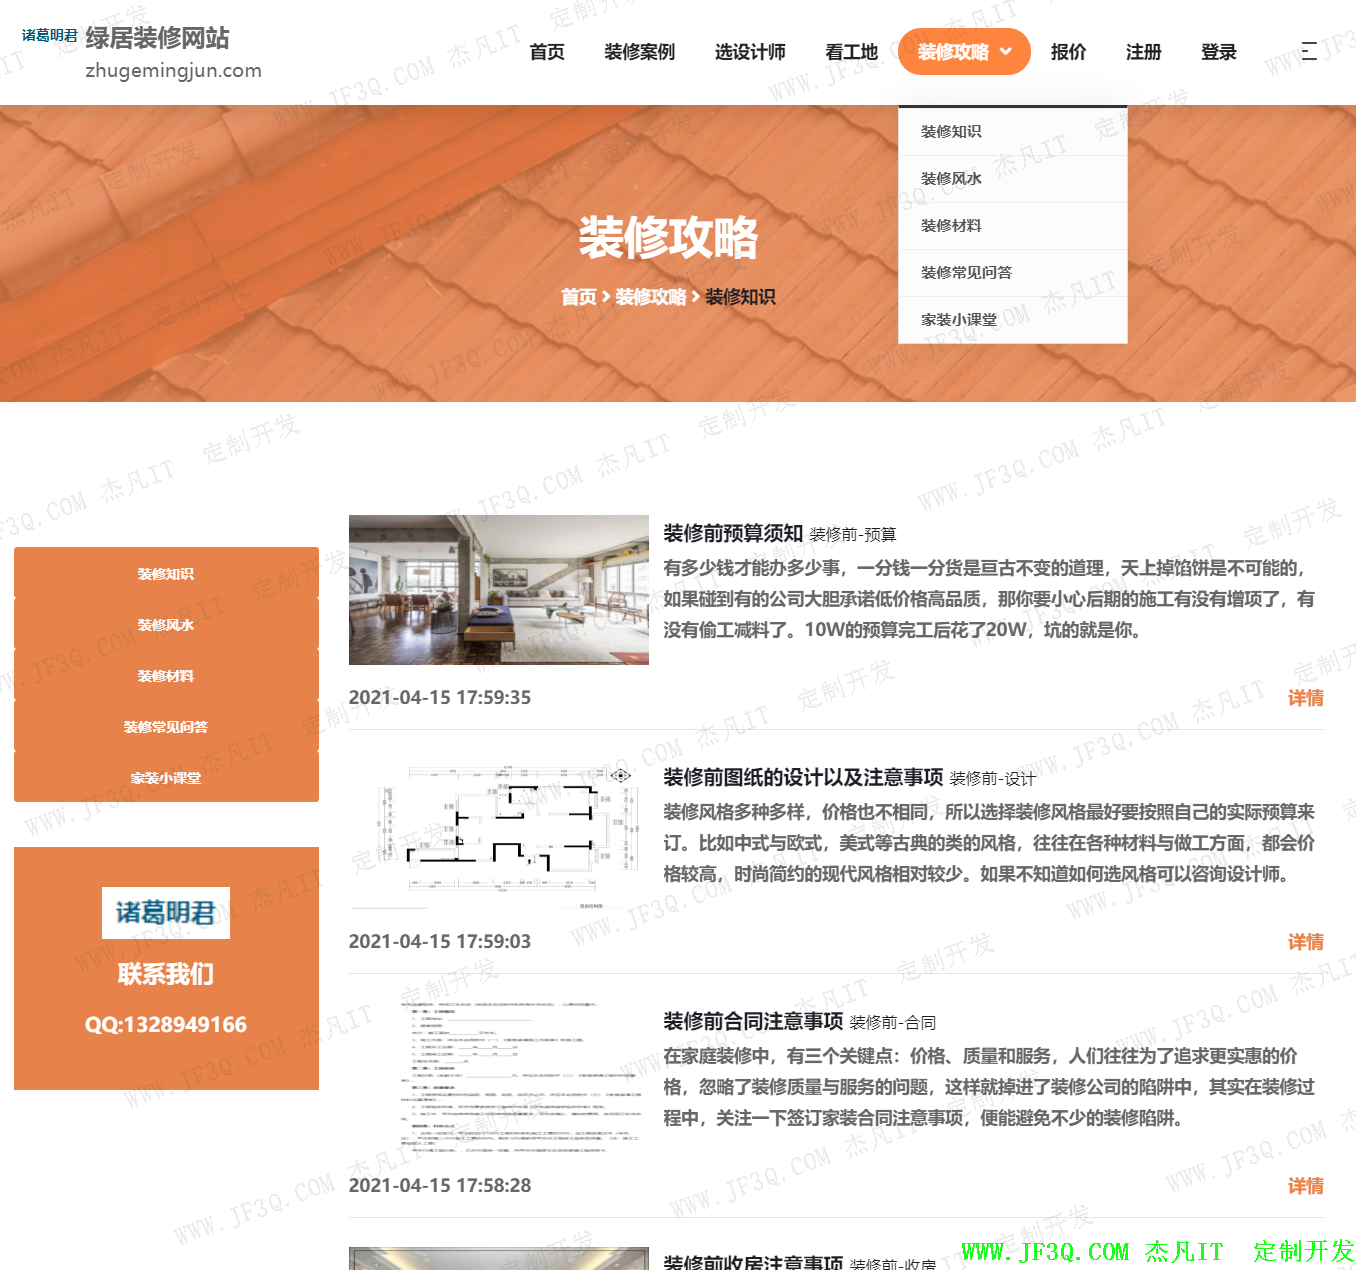
Task: Open 装修常见问答 from the dropdown menu
Action: [x=966, y=273]
